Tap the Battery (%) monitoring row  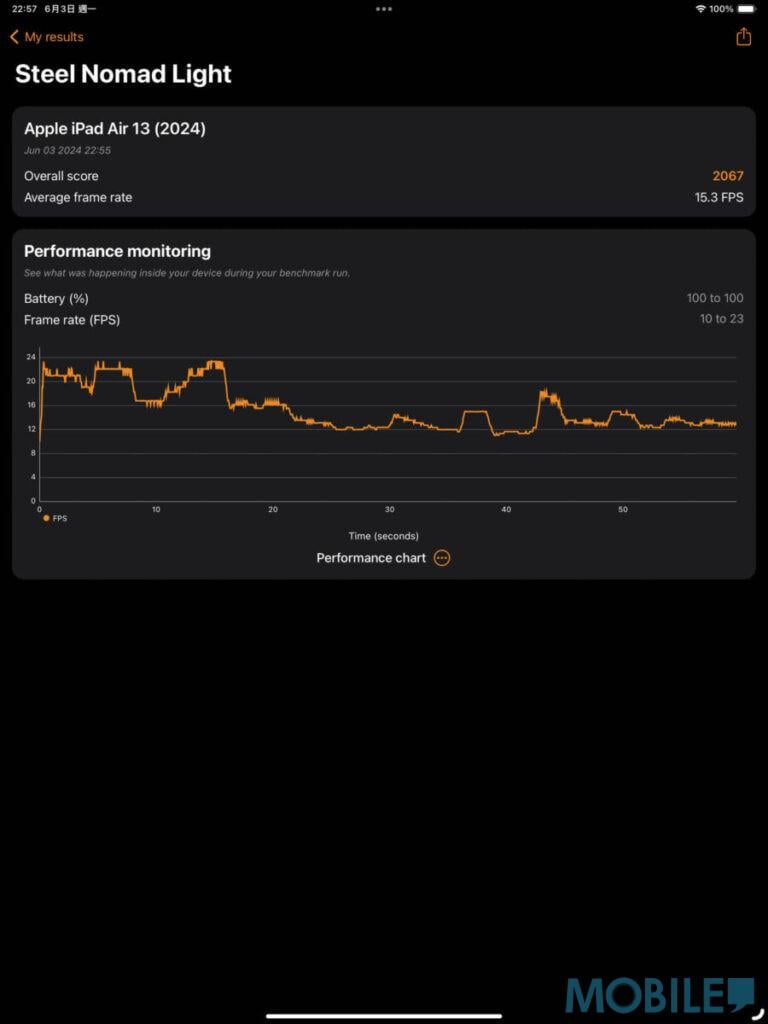click(x=384, y=299)
